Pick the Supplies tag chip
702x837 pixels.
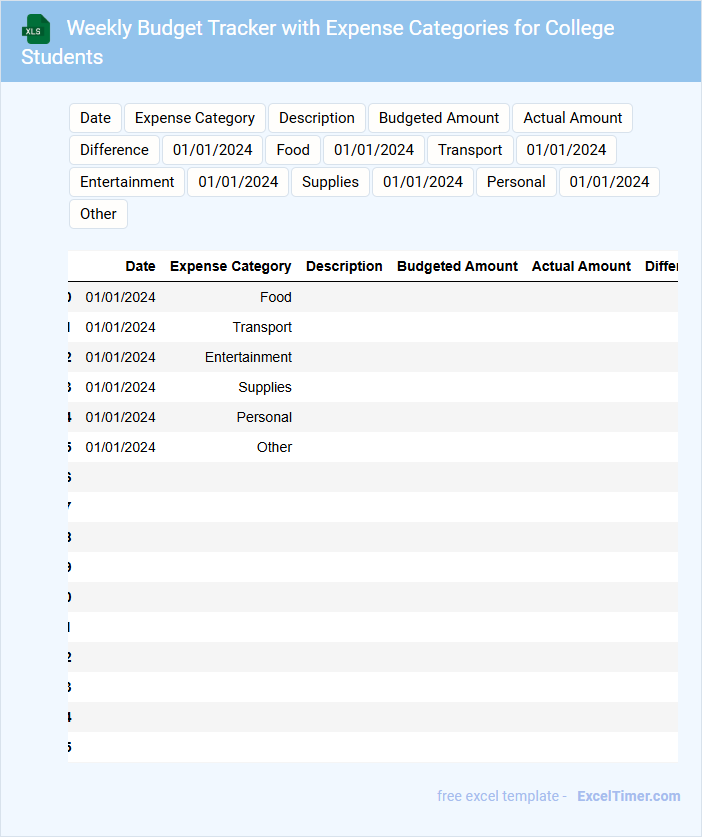(330, 182)
